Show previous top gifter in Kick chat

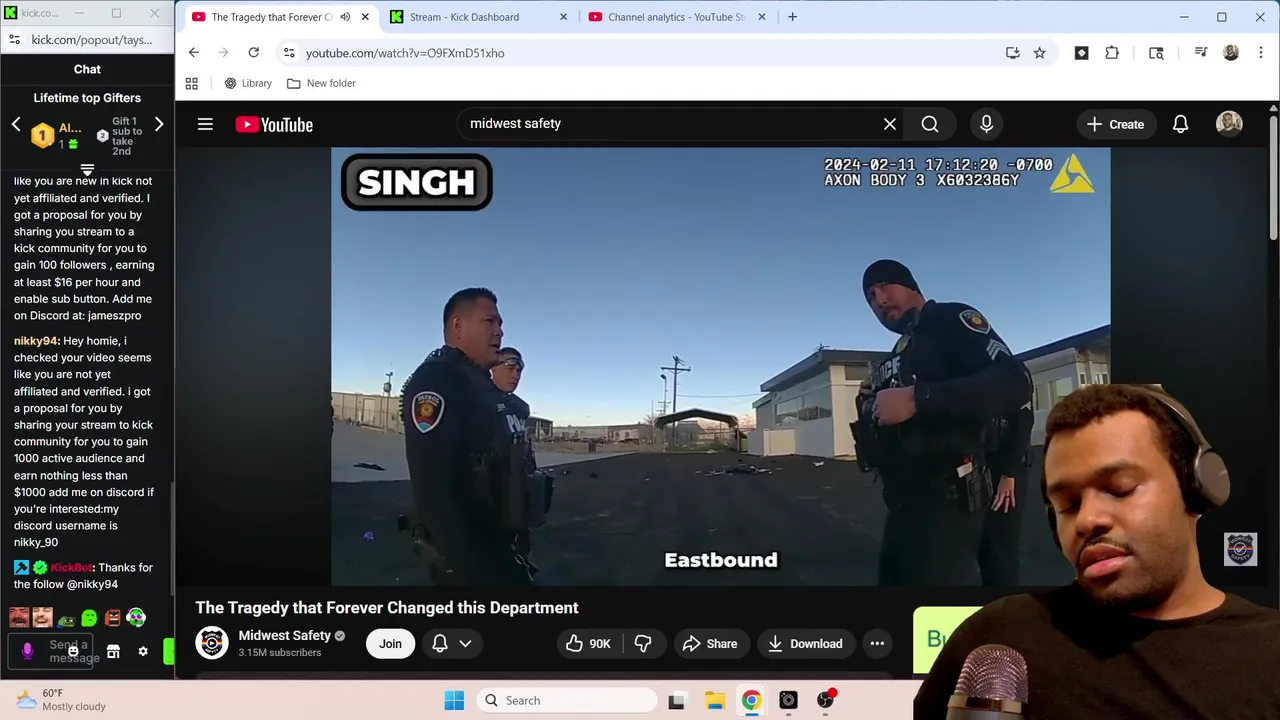16,124
